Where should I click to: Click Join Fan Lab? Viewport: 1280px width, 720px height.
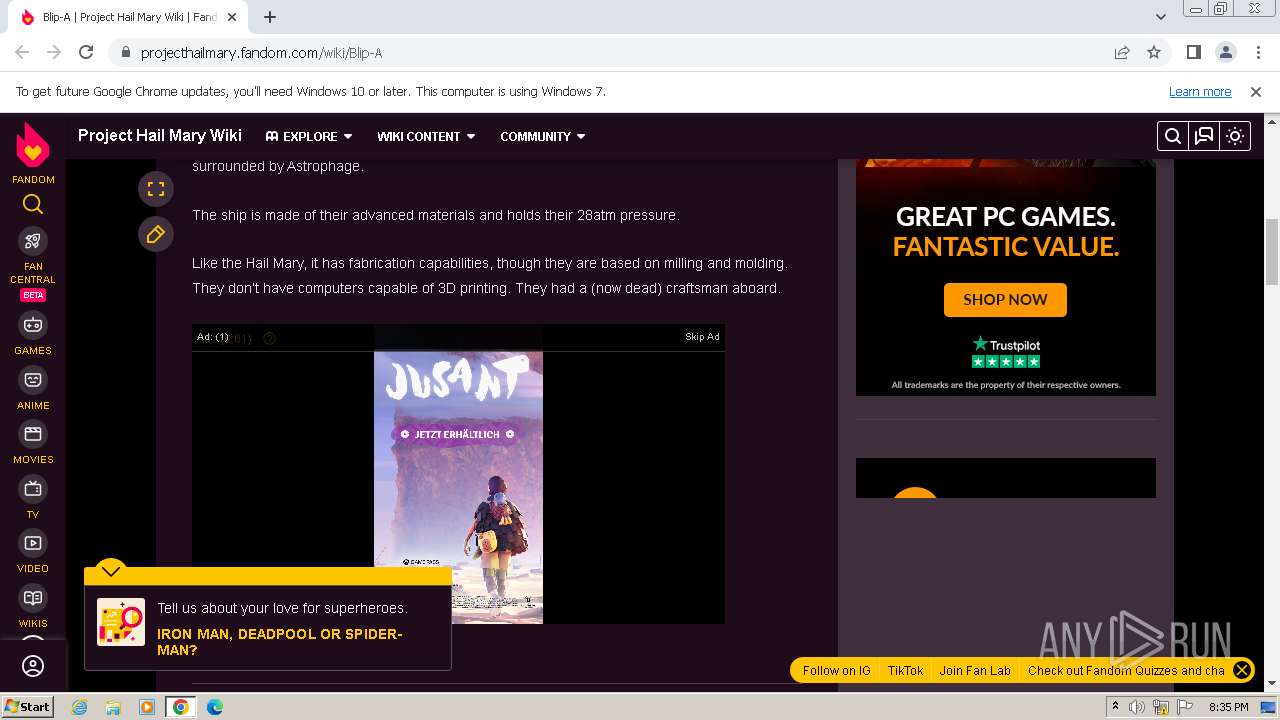pos(975,671)
